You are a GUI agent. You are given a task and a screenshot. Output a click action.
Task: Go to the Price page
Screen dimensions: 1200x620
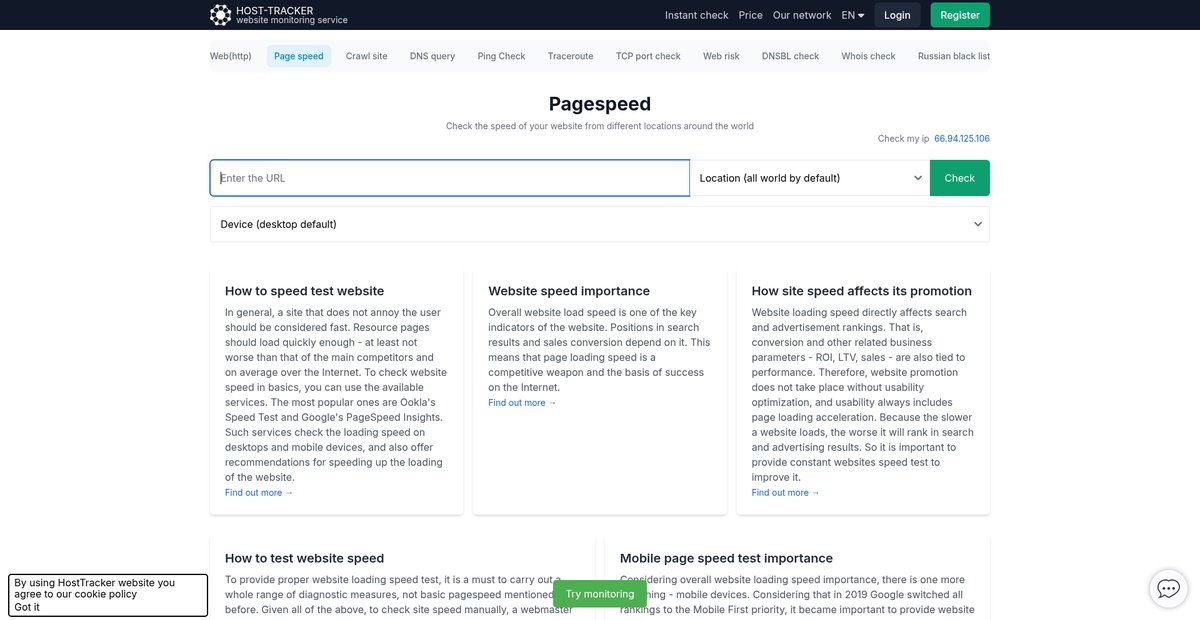click(x=751, y=15)
